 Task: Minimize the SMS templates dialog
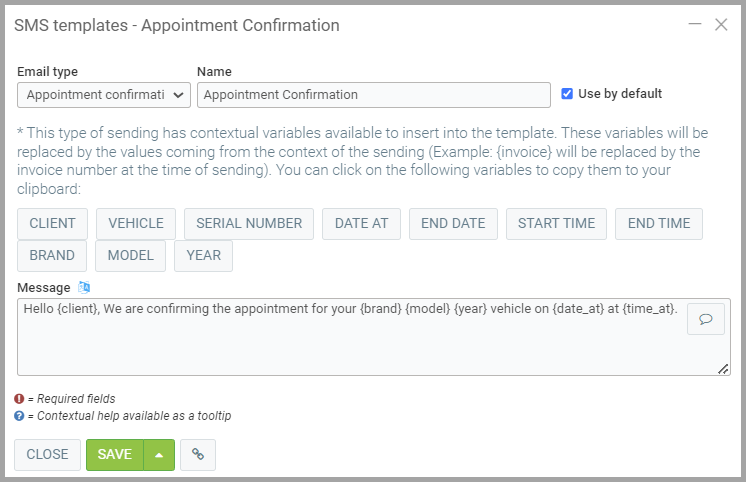pyautogui.click(x=695, y=24)
